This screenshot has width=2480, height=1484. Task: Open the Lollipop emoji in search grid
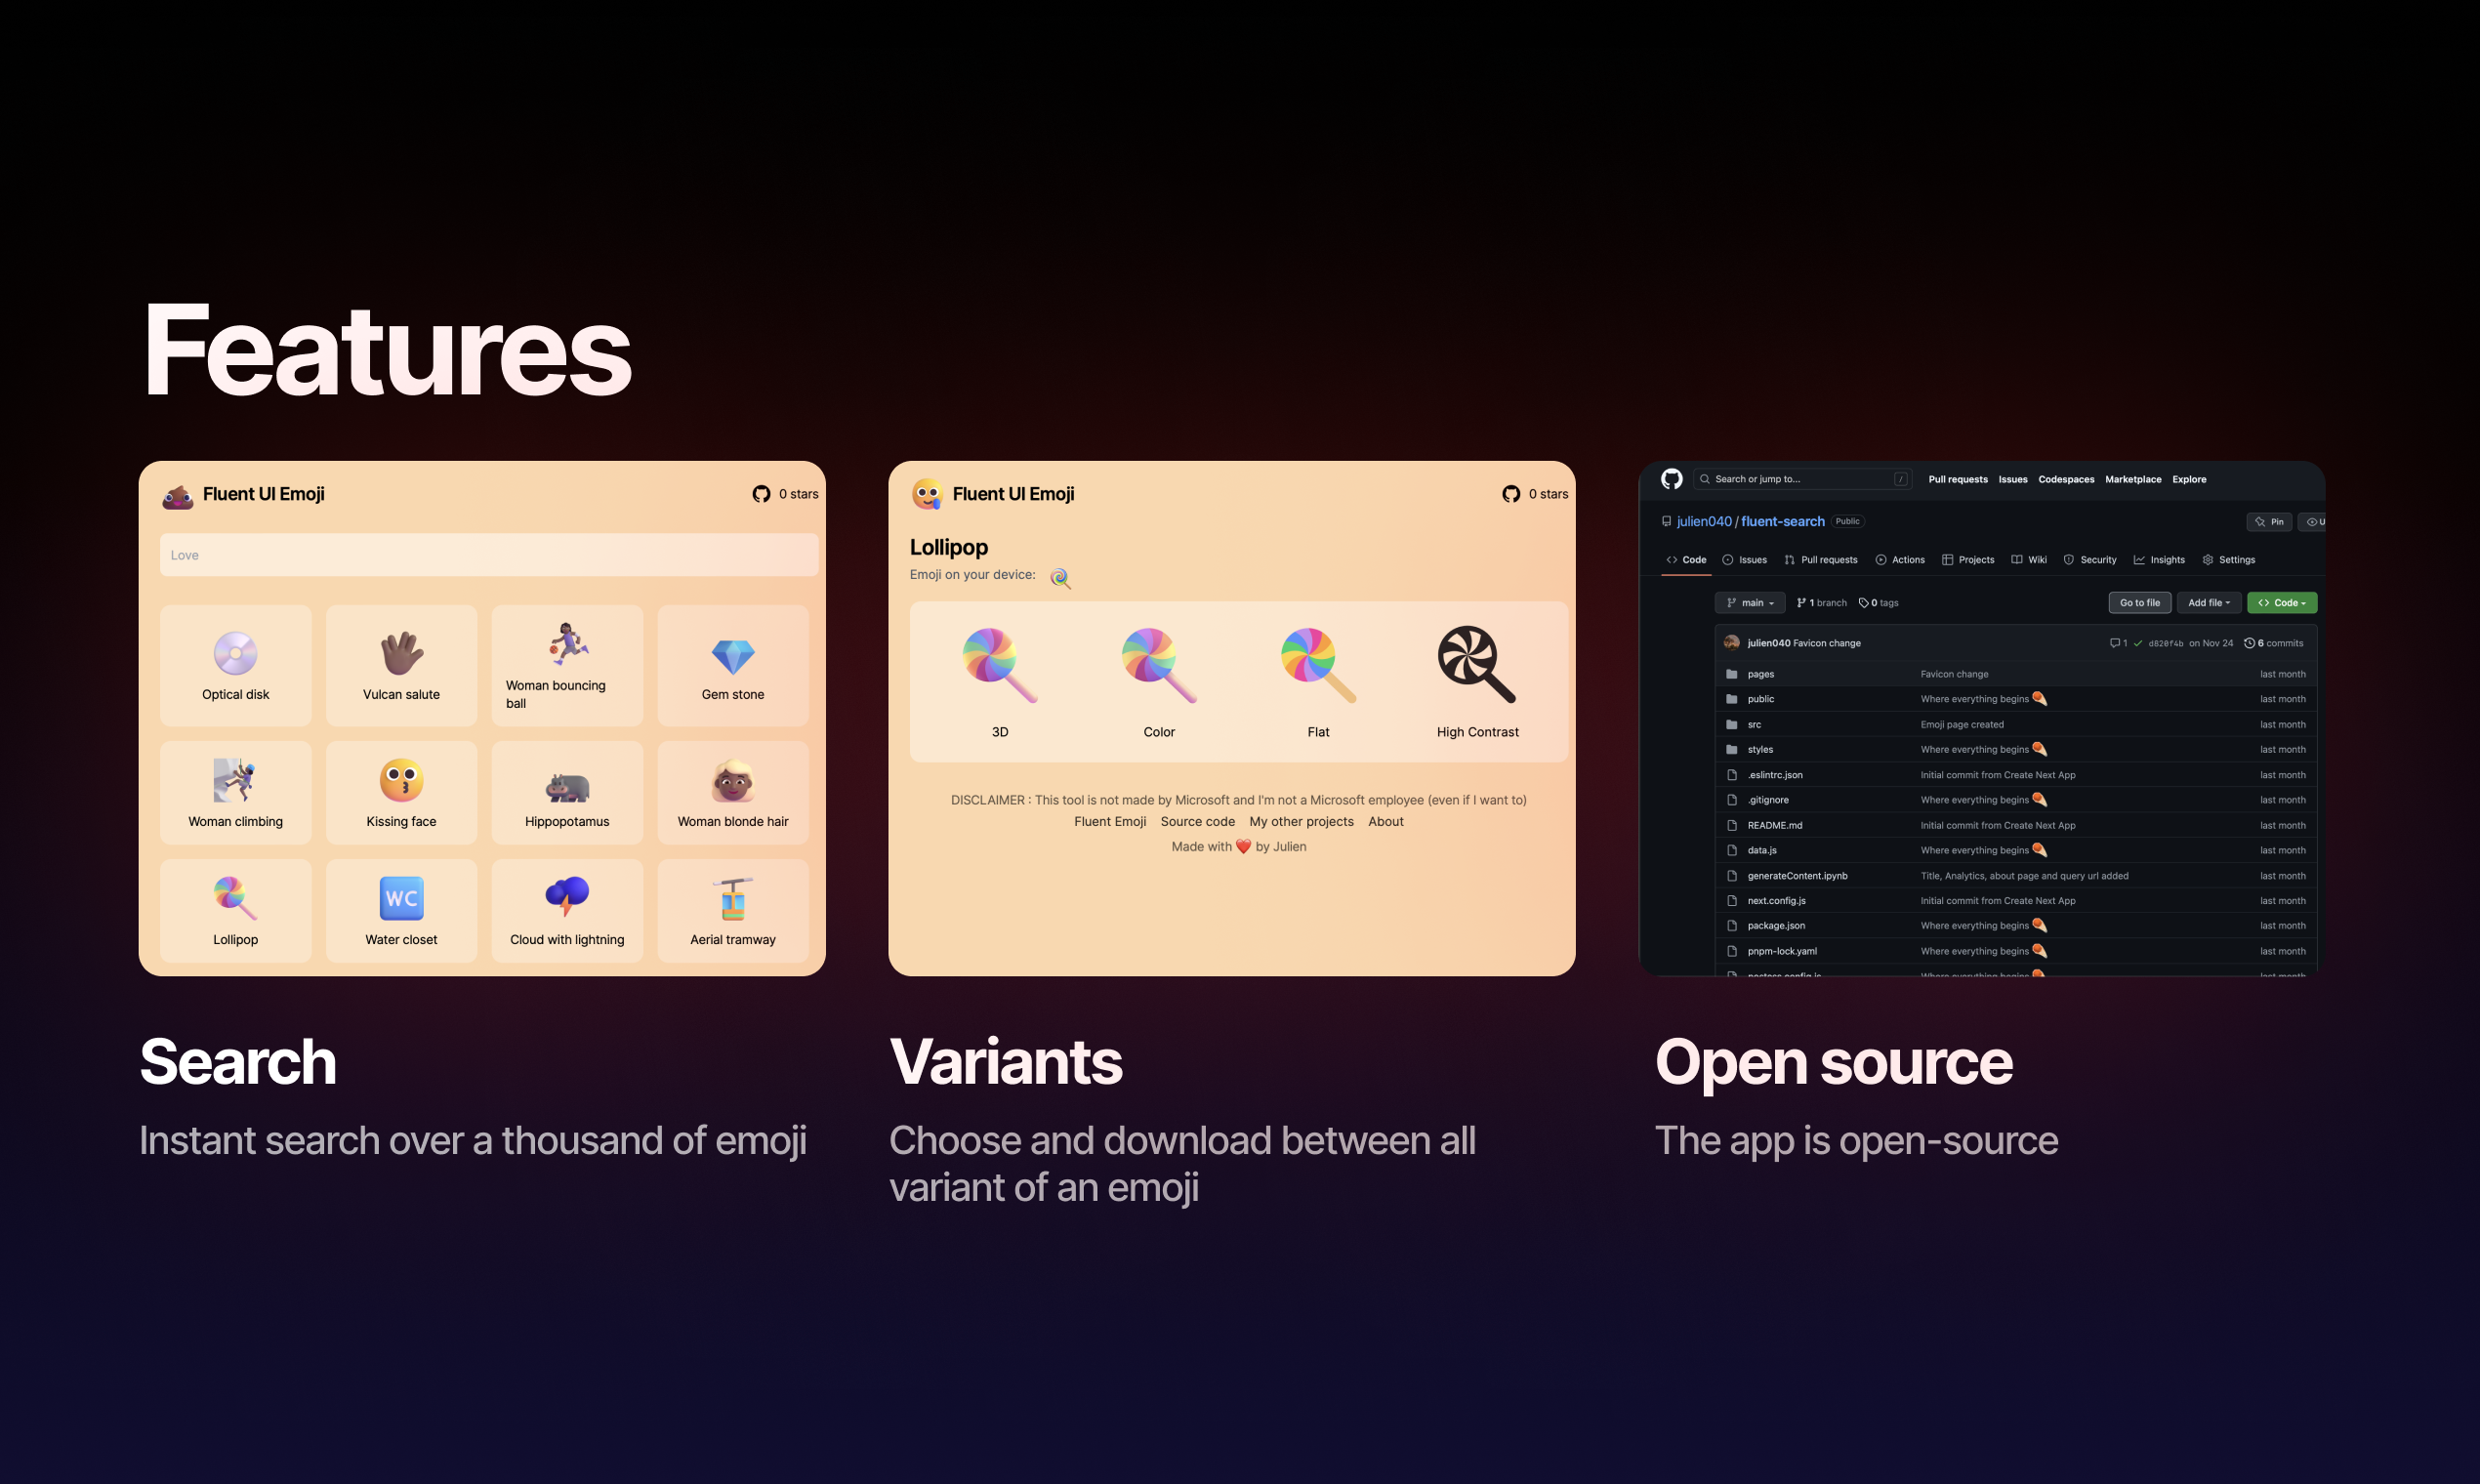pos(235,910)
